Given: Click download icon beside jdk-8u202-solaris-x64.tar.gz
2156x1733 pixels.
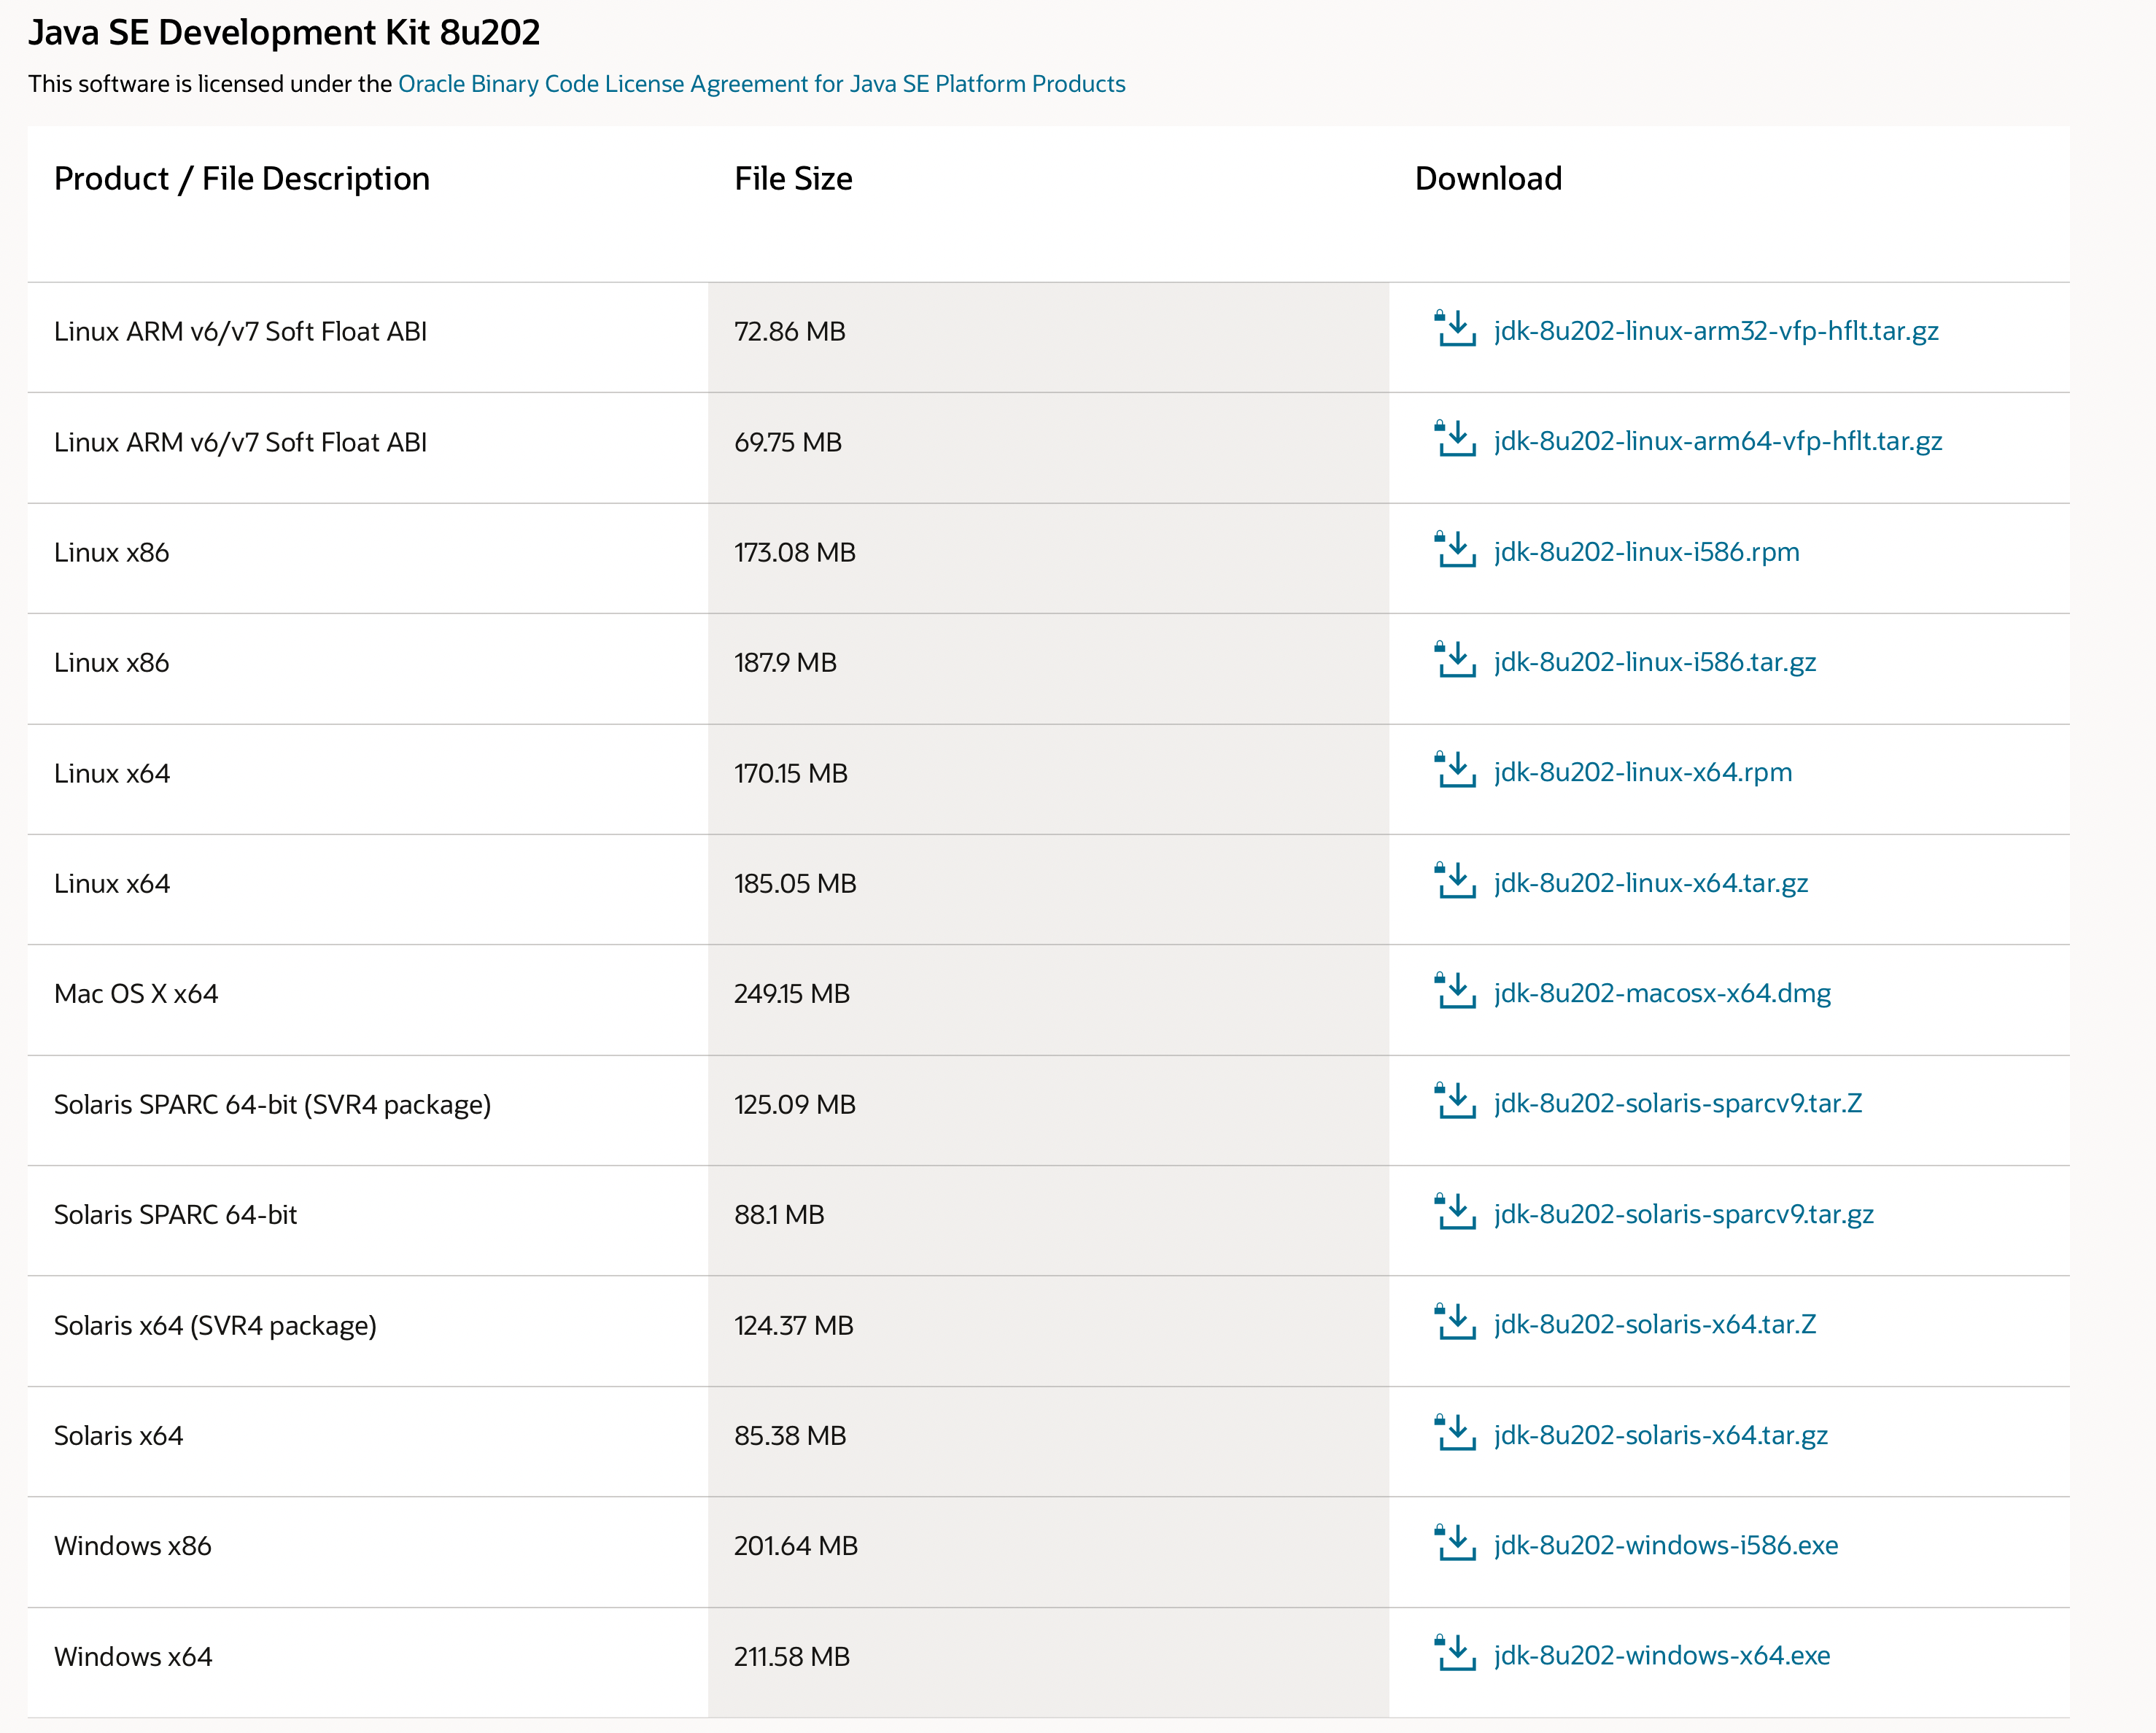Looking at the screenshot, I should tap(1455, 1433).
